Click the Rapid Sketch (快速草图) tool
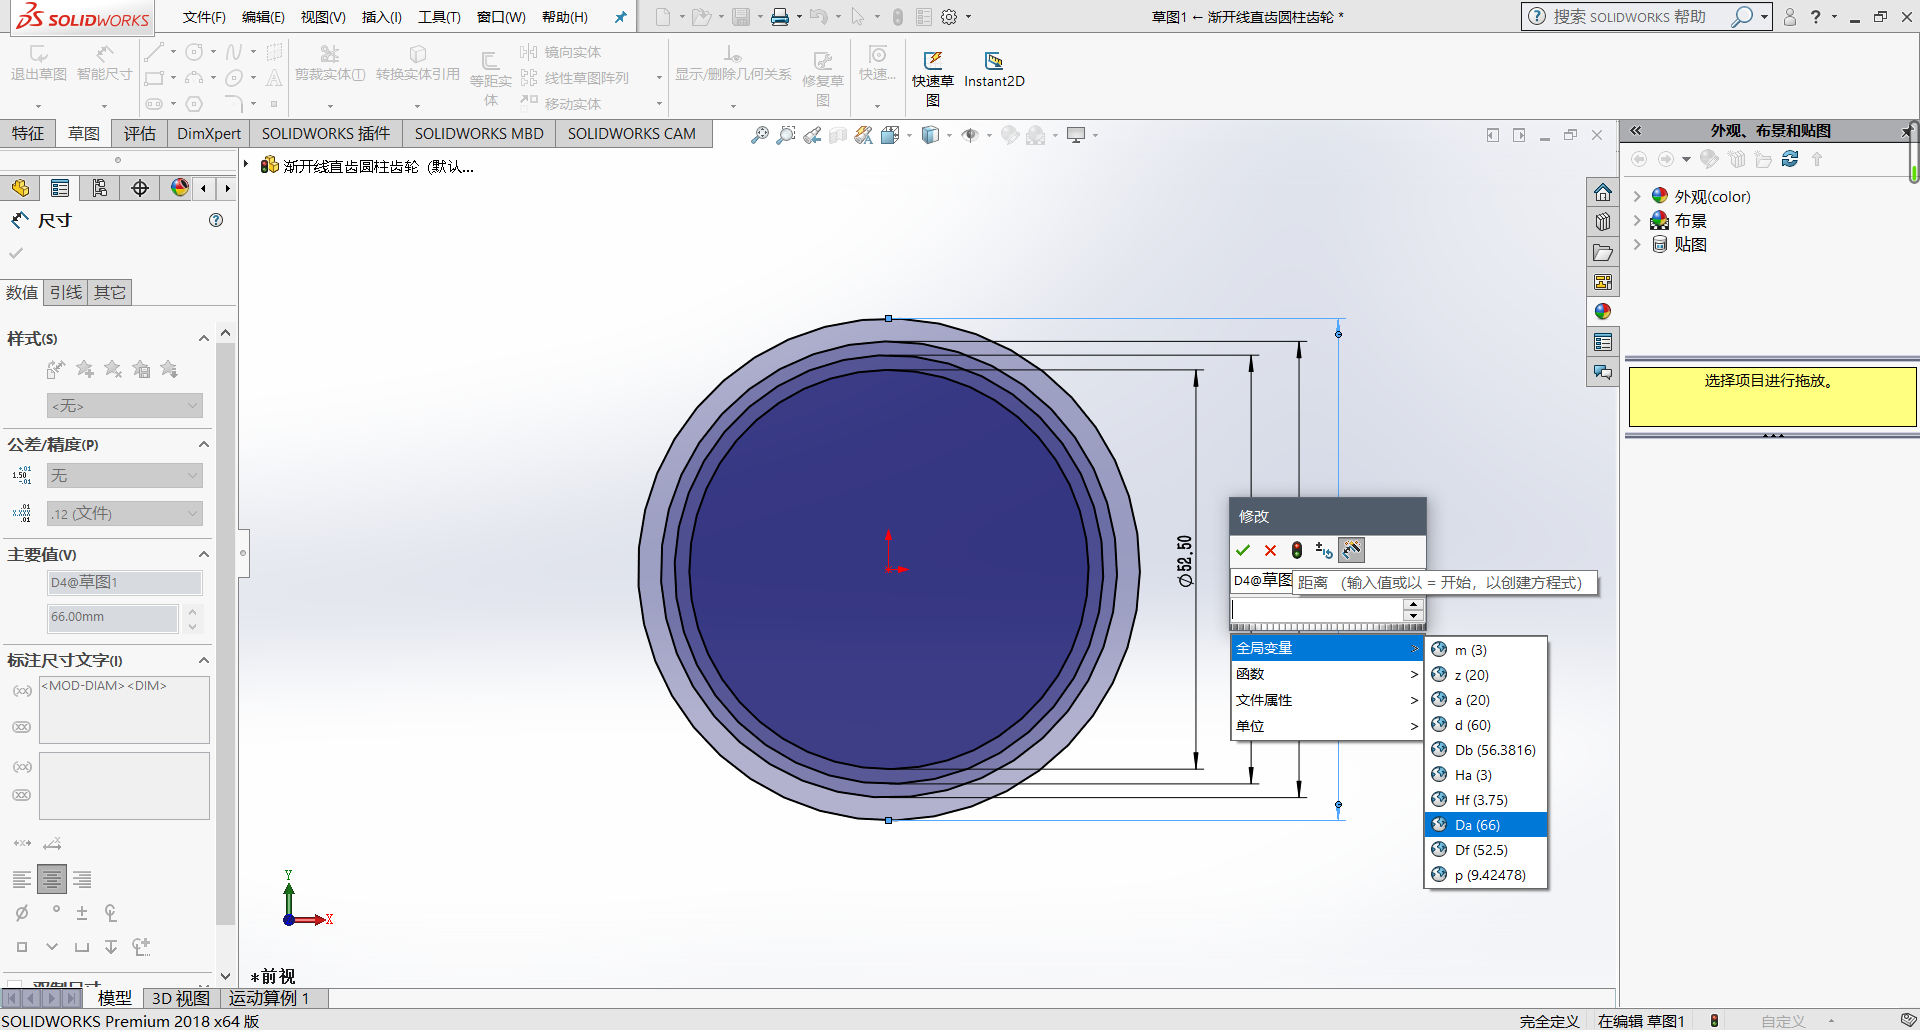 (932, 78)
